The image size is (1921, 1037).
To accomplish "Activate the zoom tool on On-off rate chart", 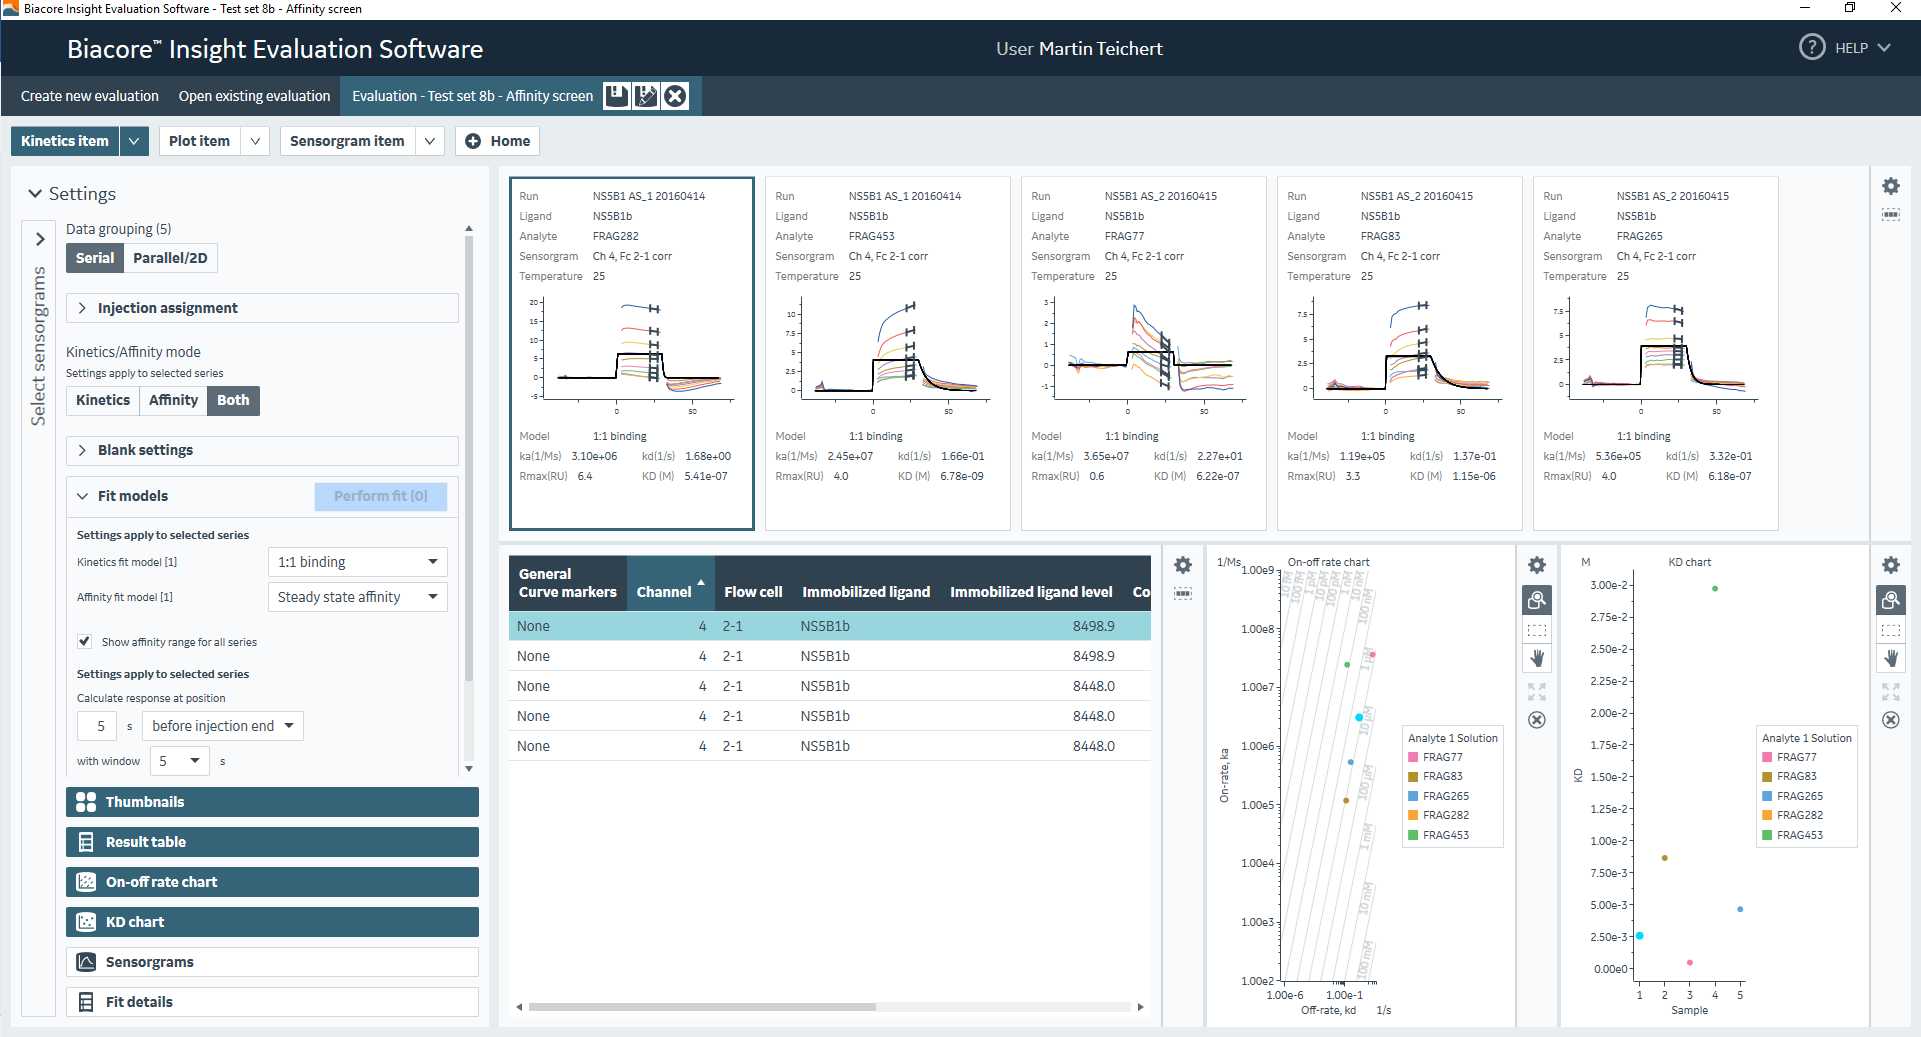I will pyautogui.click(x=1537, y=600).
